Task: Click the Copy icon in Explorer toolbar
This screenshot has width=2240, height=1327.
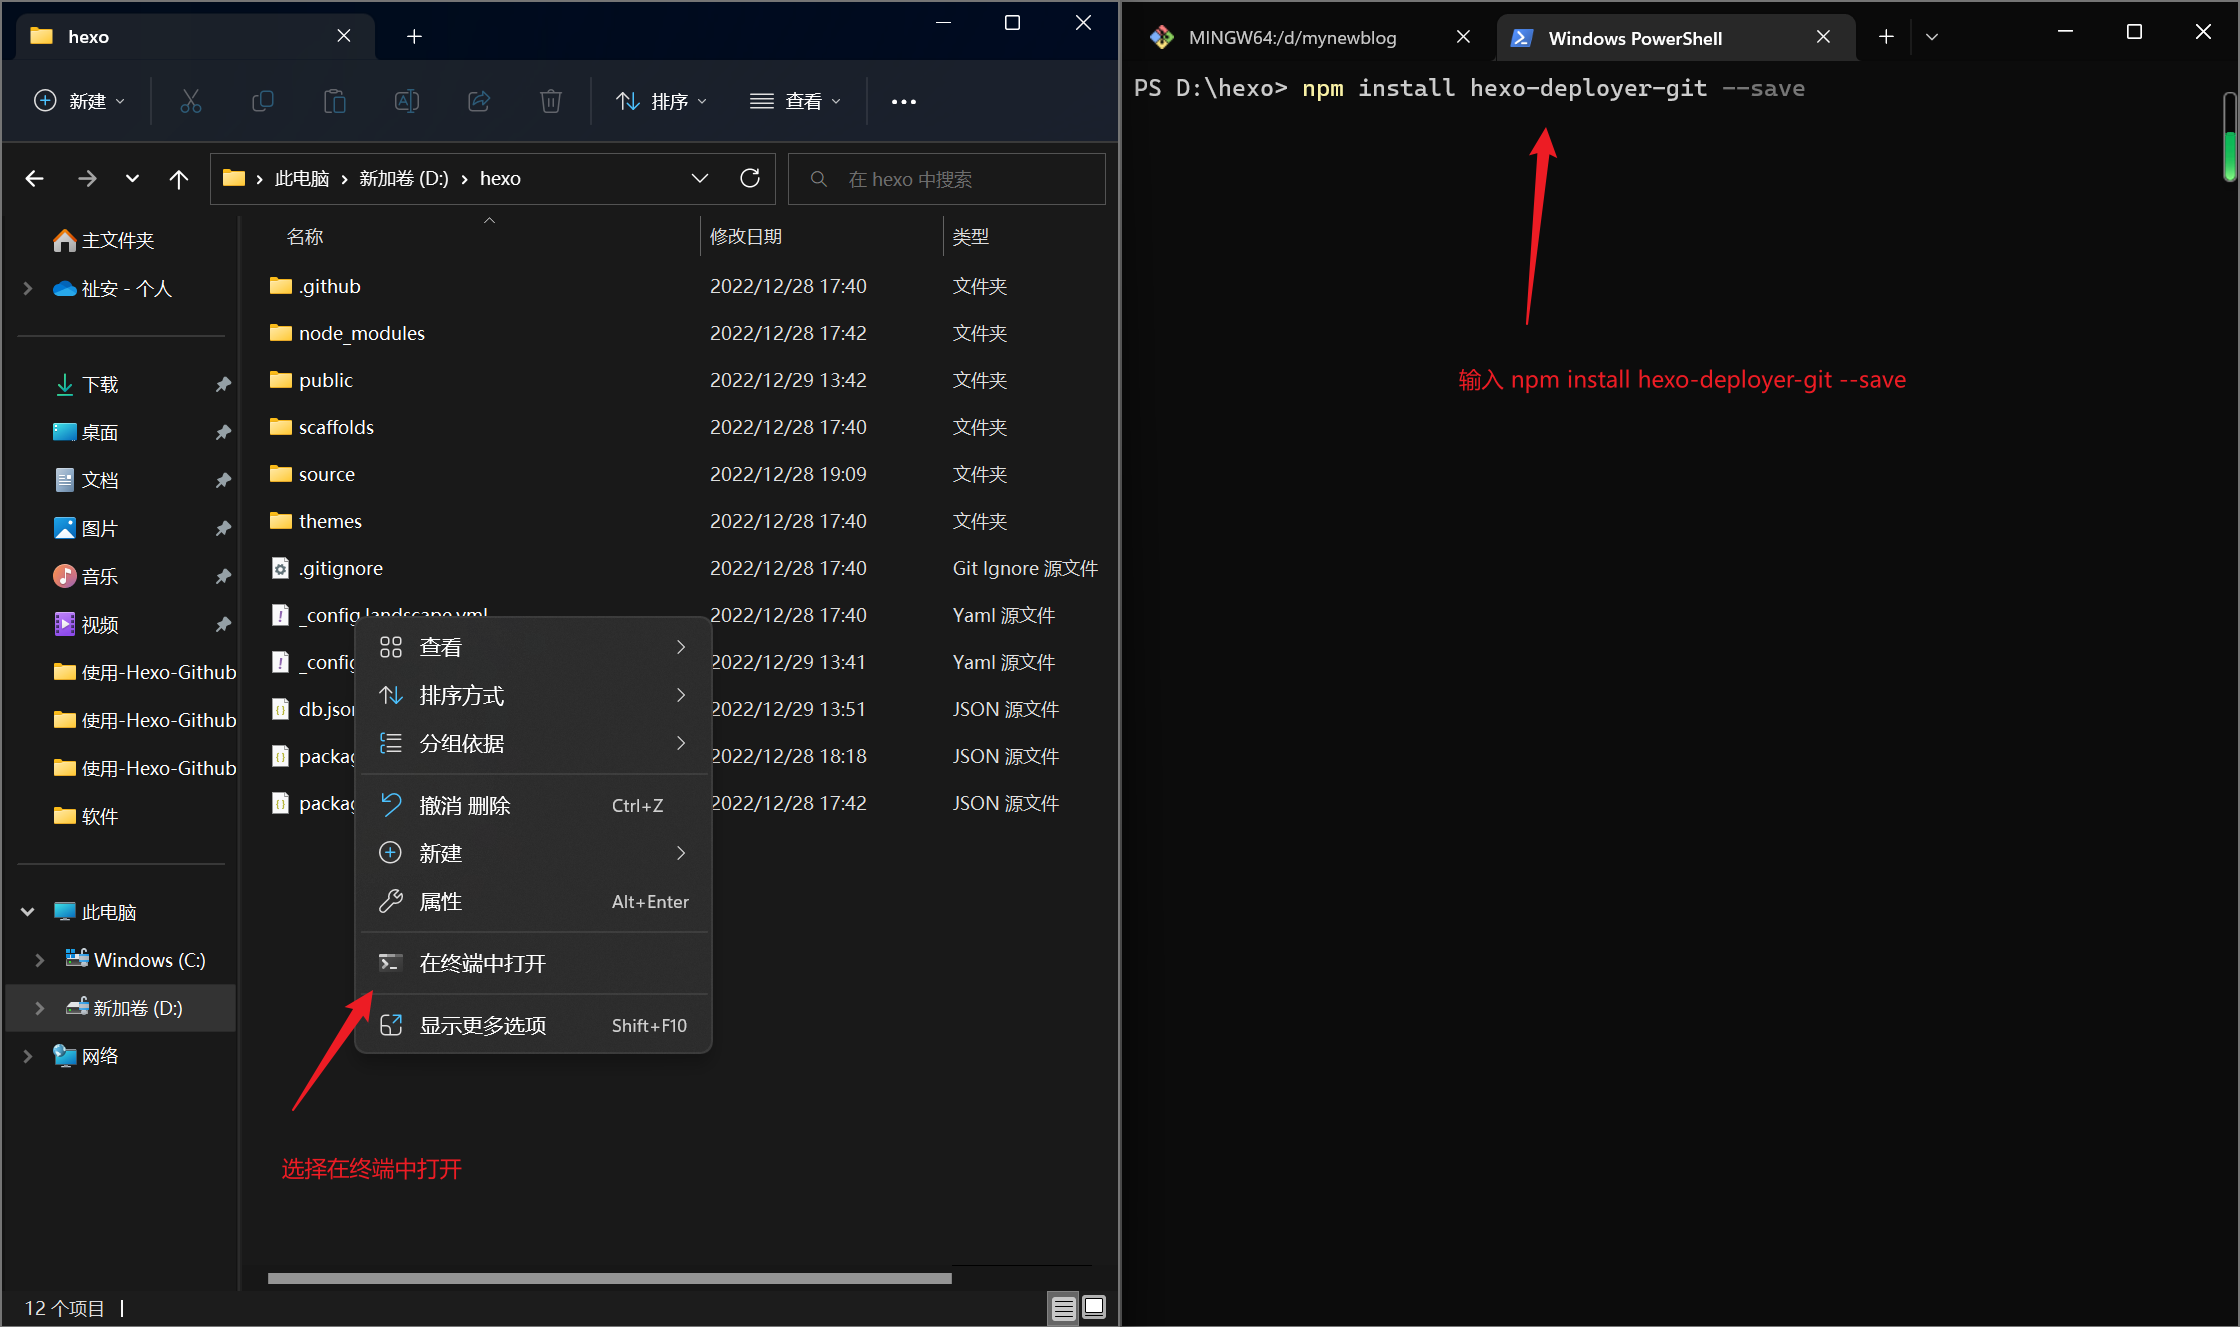Action: pyautogui.click(x=262, y=101)
